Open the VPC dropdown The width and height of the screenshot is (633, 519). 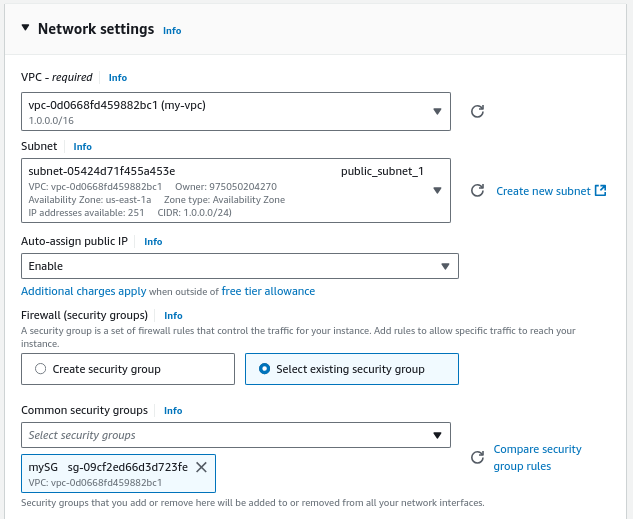coord(236,111)
